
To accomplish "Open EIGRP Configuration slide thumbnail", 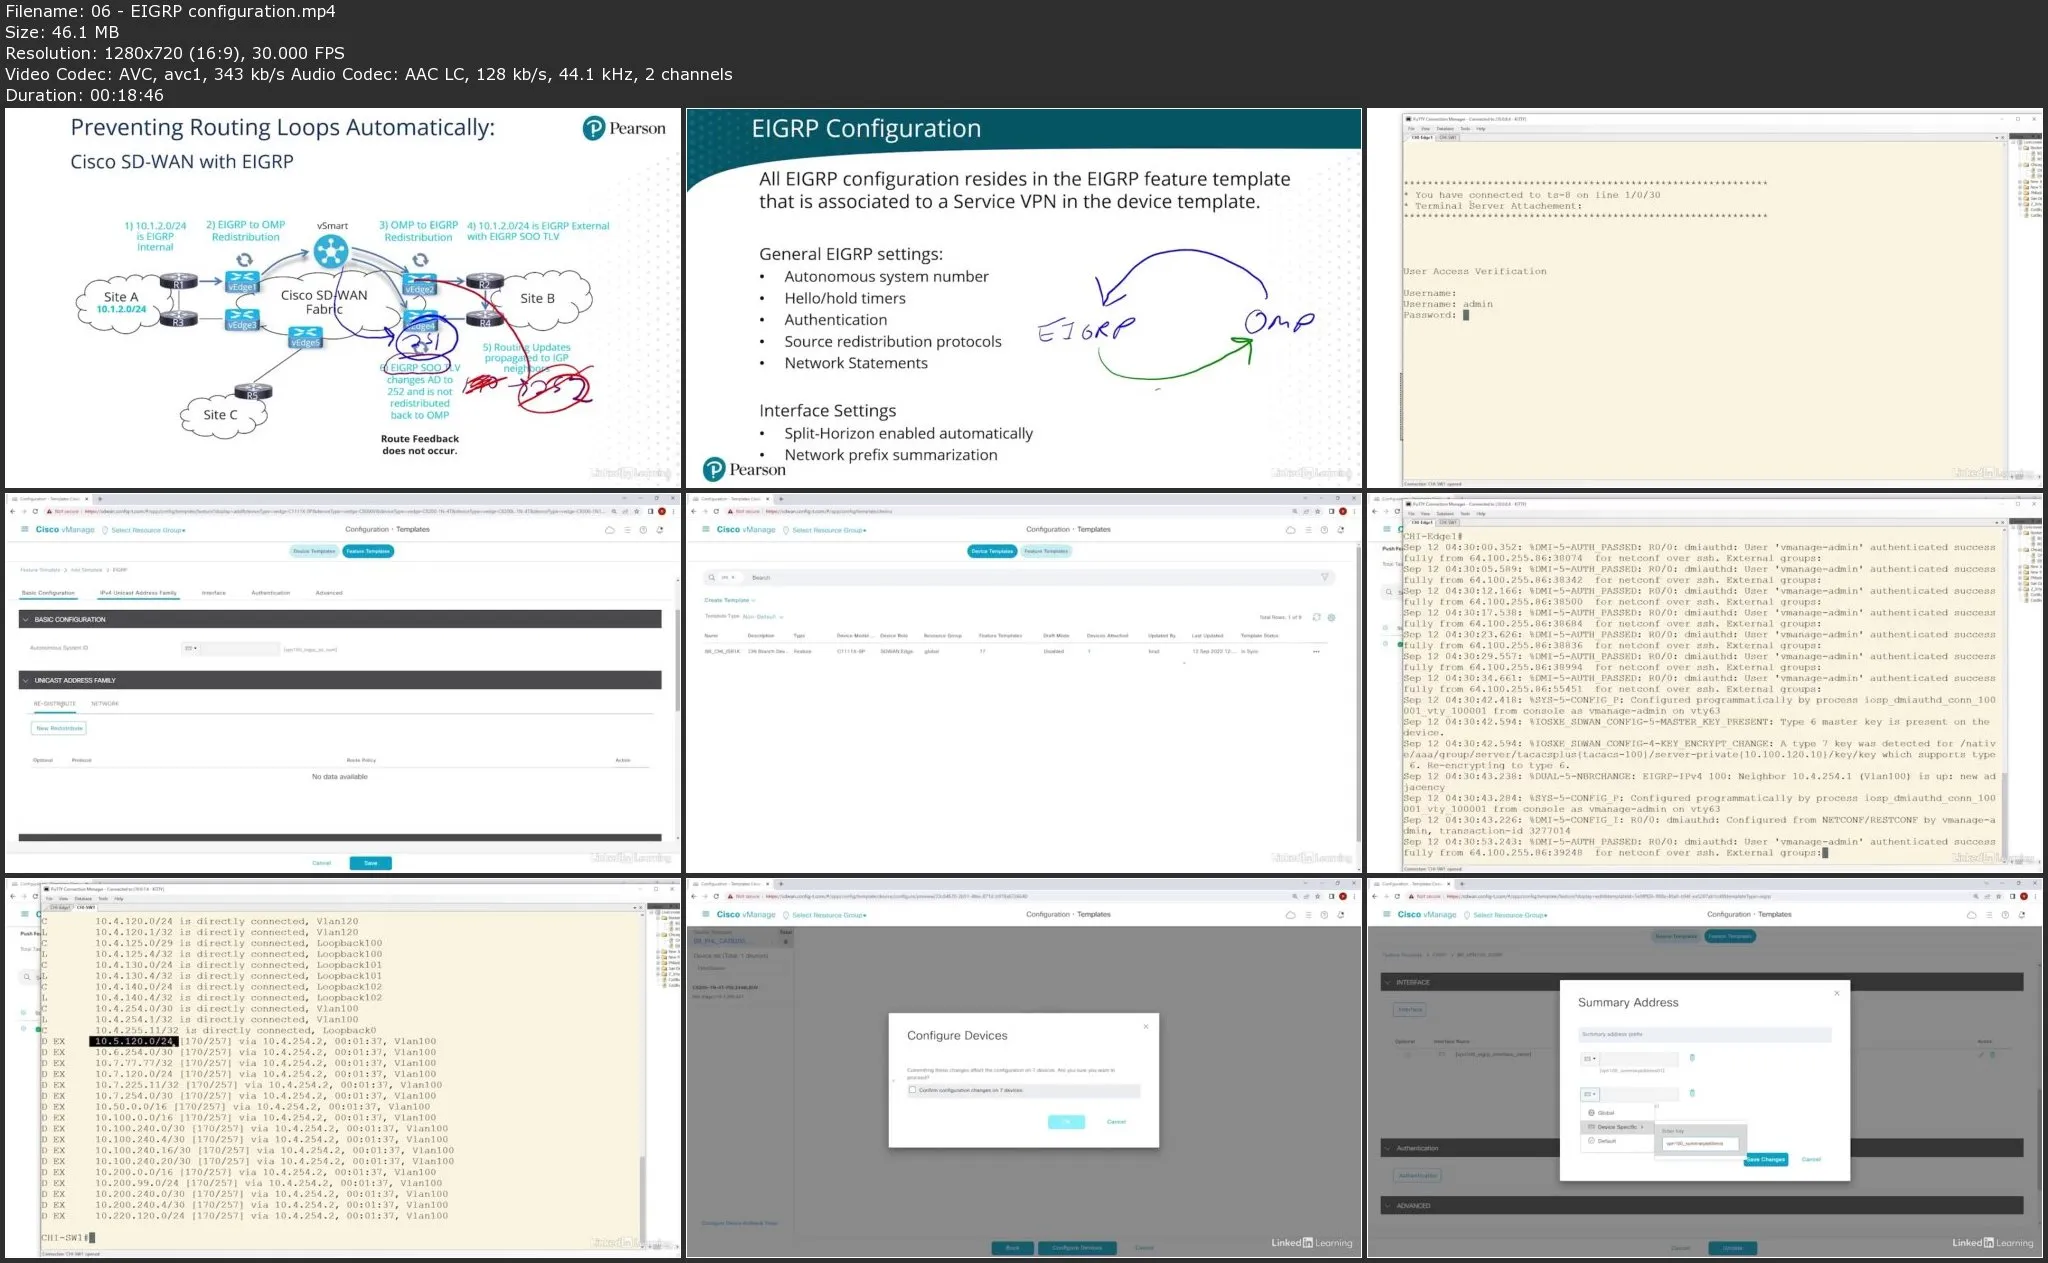I will click(1024, 298).
